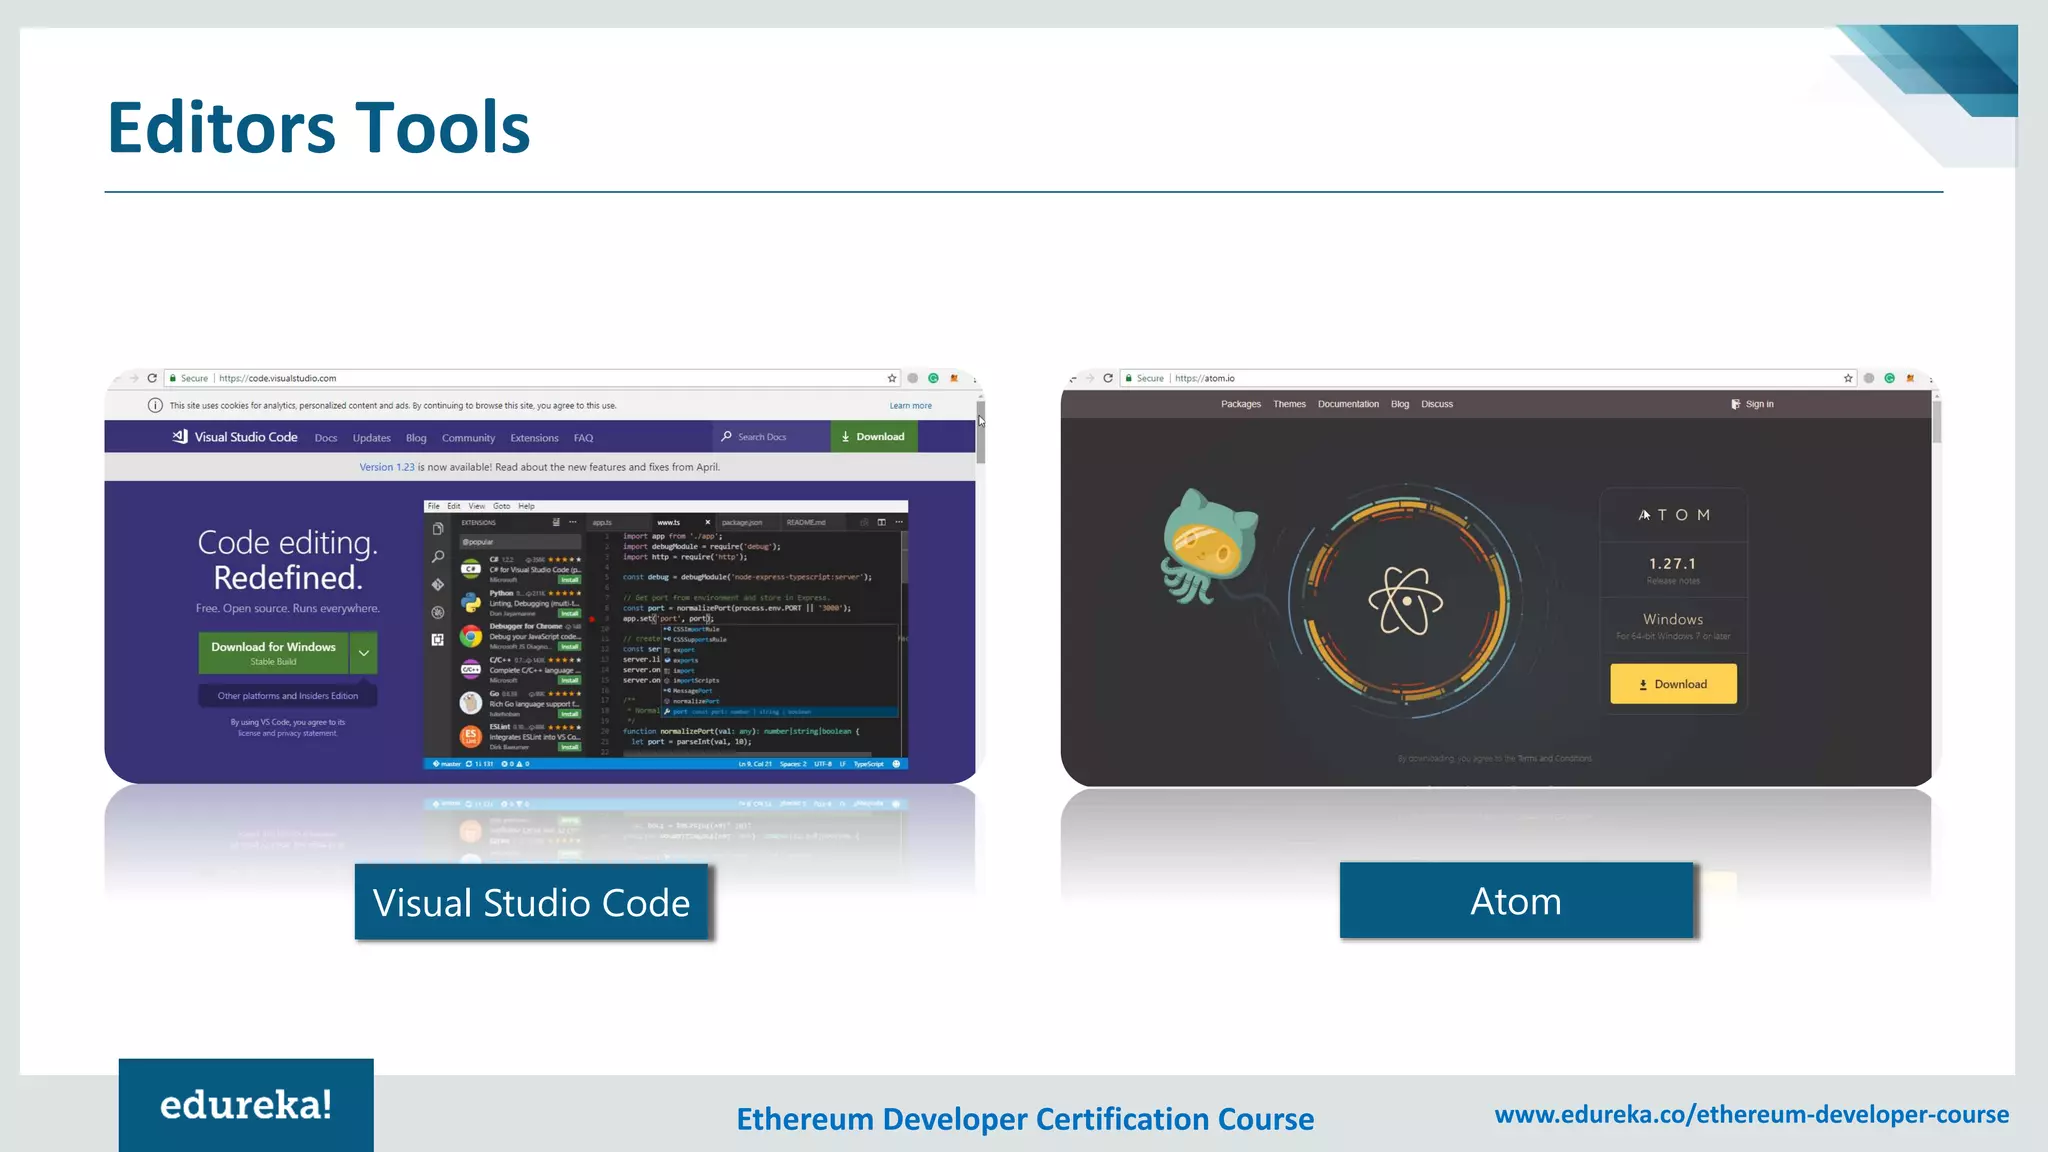2048x1152 pixels.
Task: Click green Download button in VS Code navbar
Action: [873, 437]
